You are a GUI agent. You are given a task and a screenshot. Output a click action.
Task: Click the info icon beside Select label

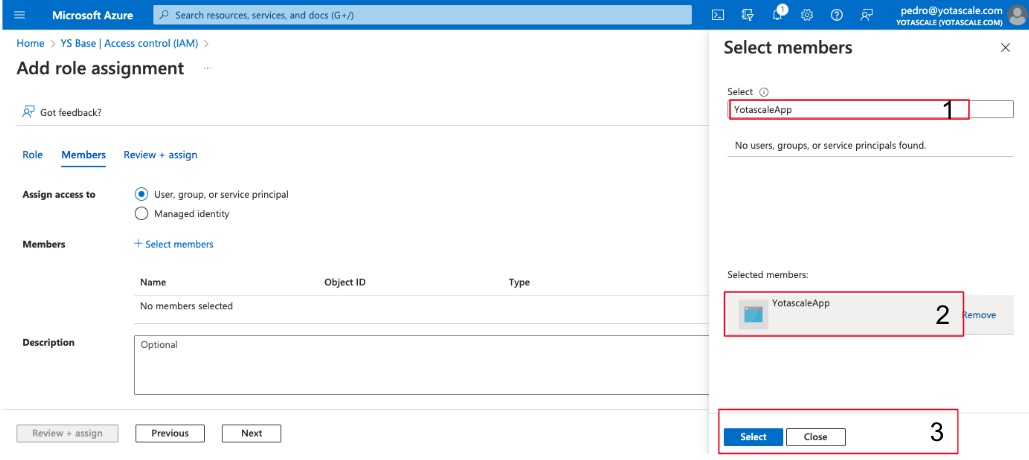coord(764,92)
